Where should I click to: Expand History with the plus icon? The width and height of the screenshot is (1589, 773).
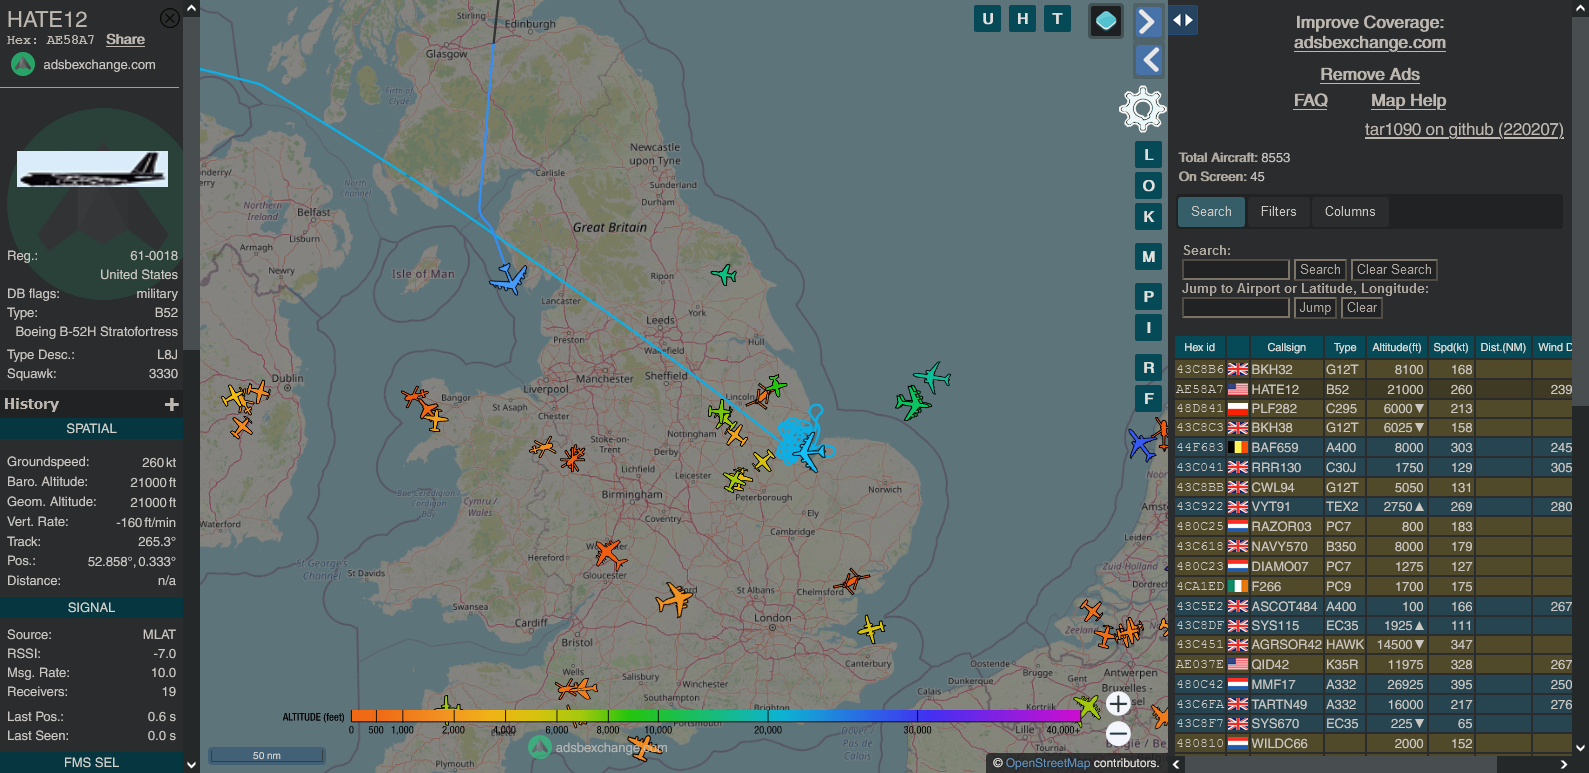point(171,404)
